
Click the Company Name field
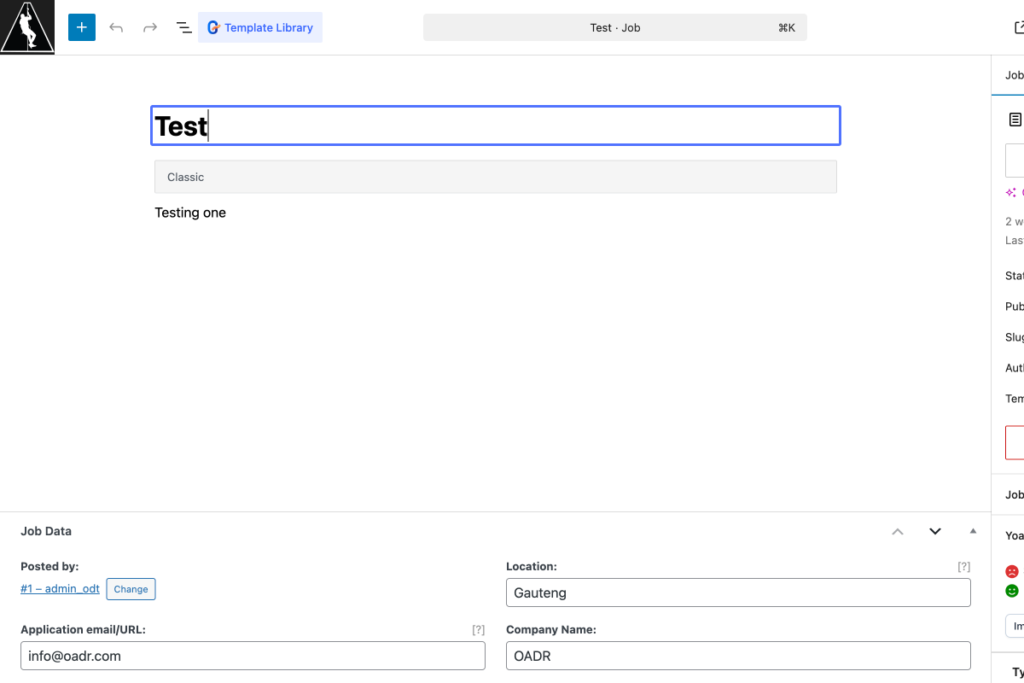click(x=738, y=656)
